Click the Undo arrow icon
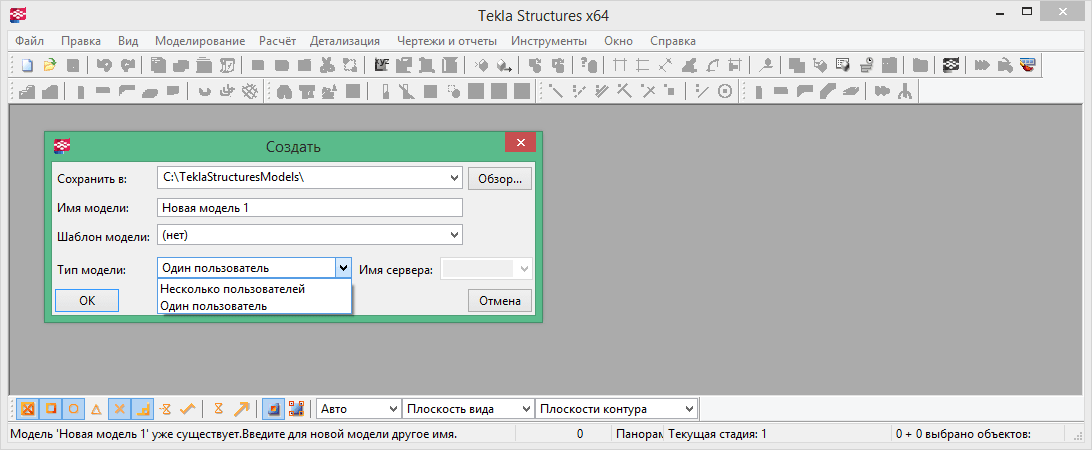The width and height of the screenshot is (1092, 450). pos(104,65)
